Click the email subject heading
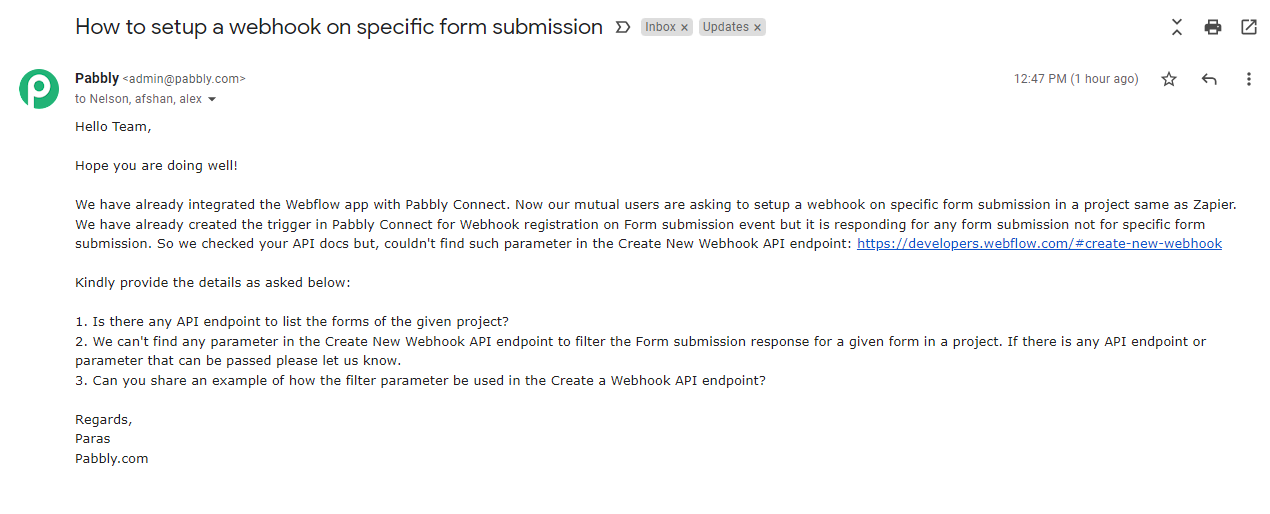This screenshot has height=514, width=1270. point(339,27)
